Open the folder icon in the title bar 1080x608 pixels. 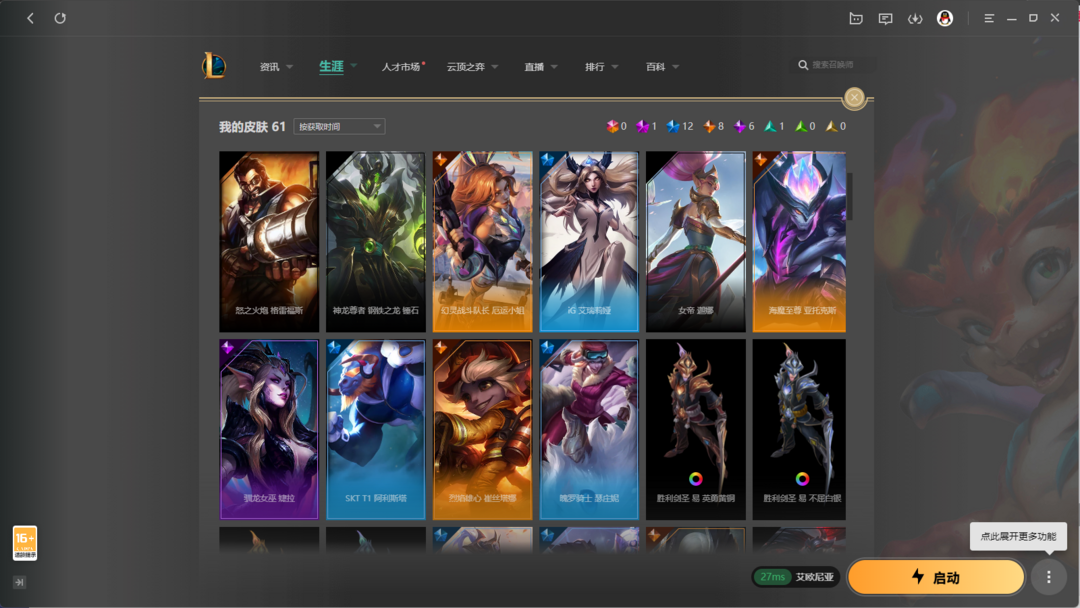(x=855, y=19)
